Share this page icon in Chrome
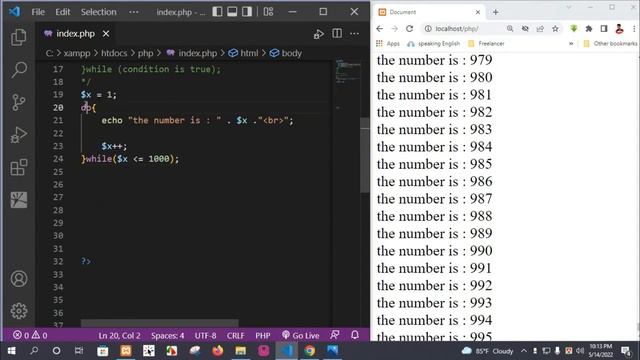 (540, 29)
